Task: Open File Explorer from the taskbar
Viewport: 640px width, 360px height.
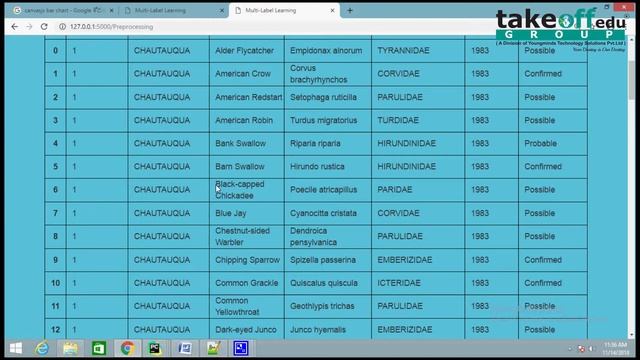Action: point(70,348)
